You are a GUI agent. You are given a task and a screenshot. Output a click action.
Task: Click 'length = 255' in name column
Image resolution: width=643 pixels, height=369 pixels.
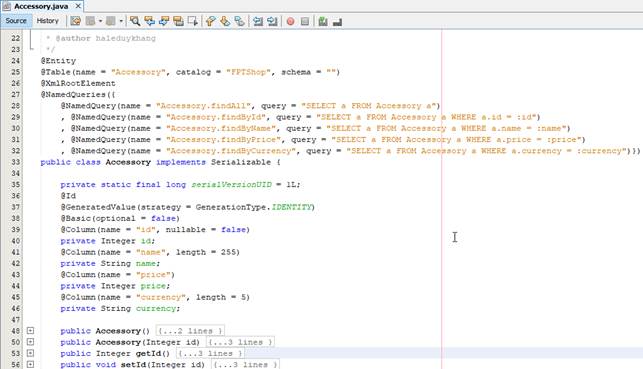tap(207, 252)
